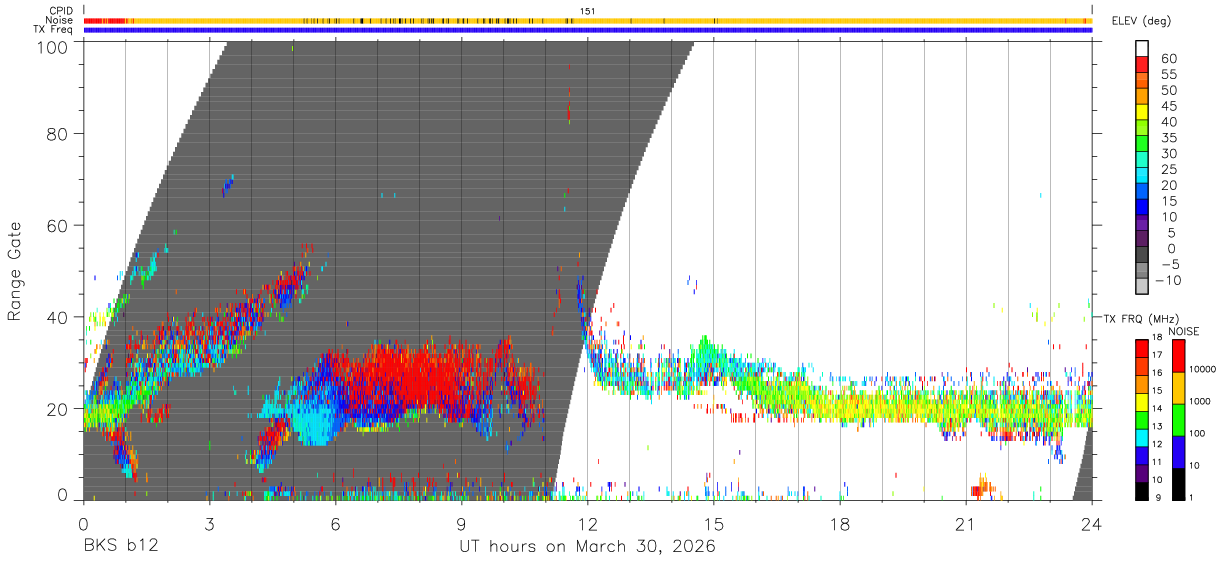Pick the black bottom segment of TX FRQ colorbar
1228x567 pixels.
tap(1142, 491)
